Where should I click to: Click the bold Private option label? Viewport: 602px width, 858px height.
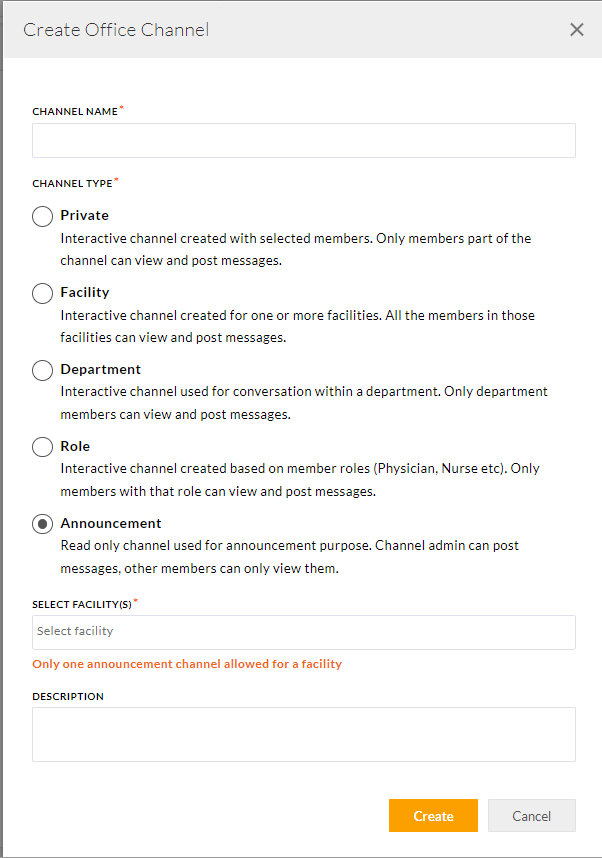click(84, 215)
